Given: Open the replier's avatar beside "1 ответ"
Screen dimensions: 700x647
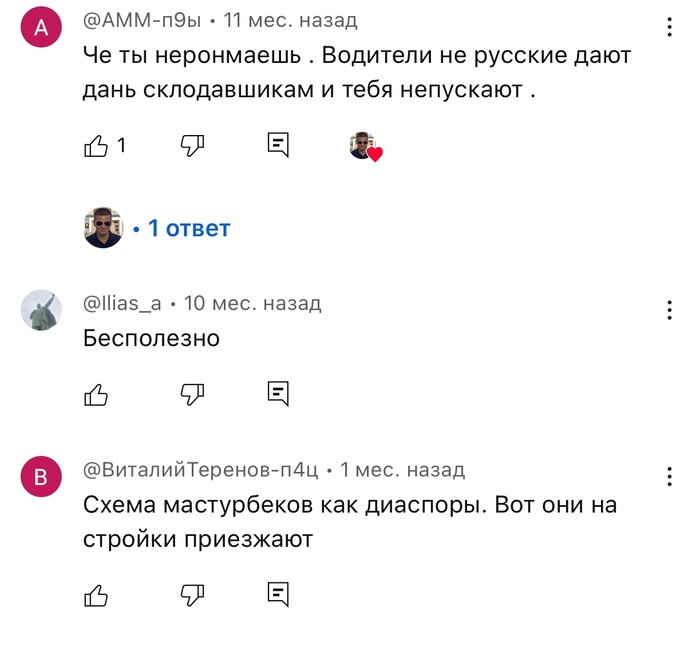Looking at the screenshot, I should (x=102, y=228).
